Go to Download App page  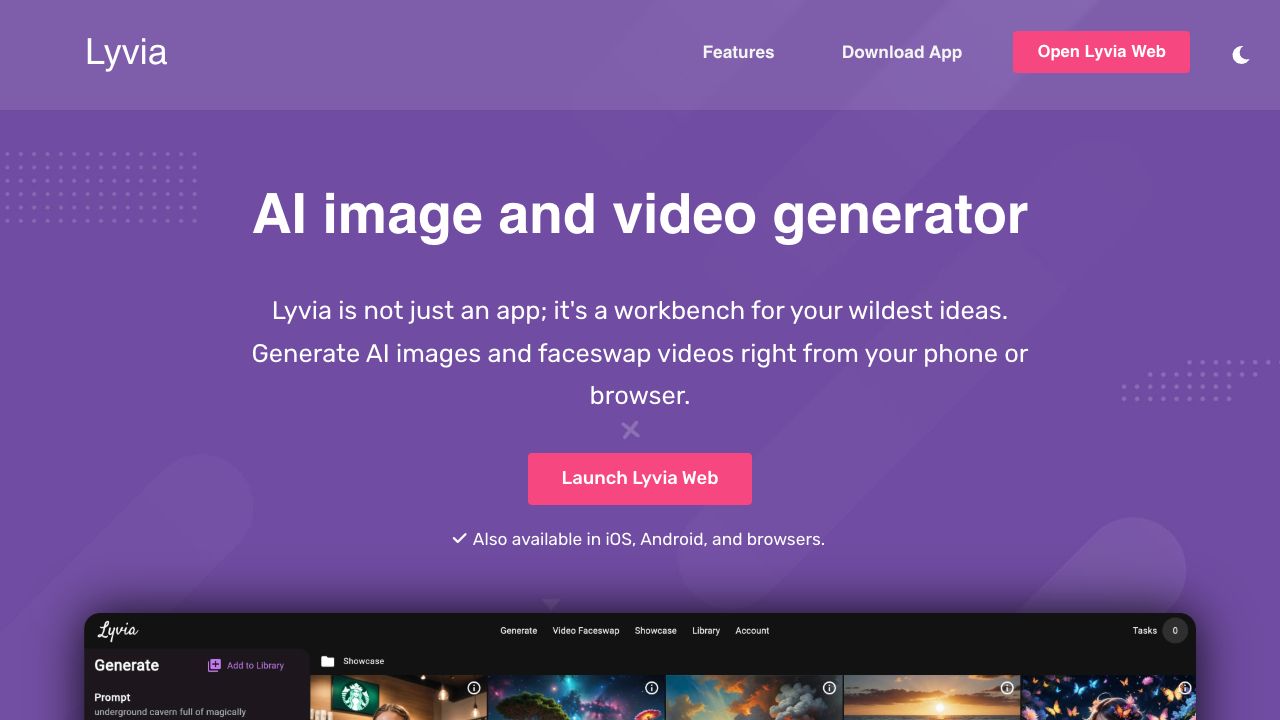(x=901, y=52)
